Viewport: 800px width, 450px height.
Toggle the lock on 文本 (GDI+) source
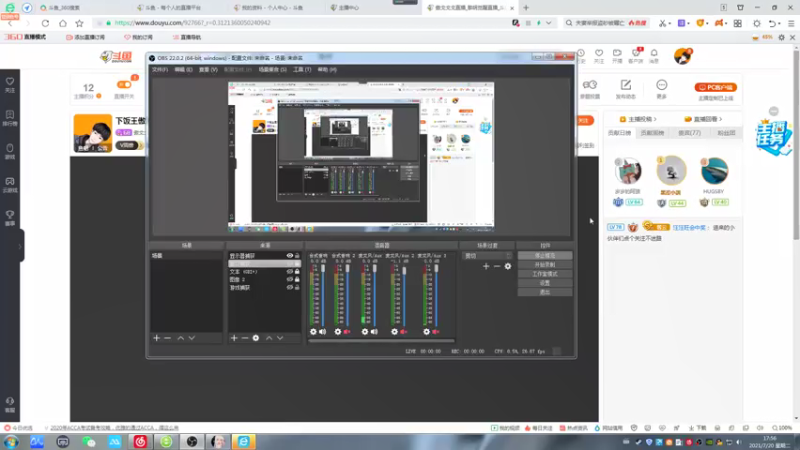tap(297, 271)
